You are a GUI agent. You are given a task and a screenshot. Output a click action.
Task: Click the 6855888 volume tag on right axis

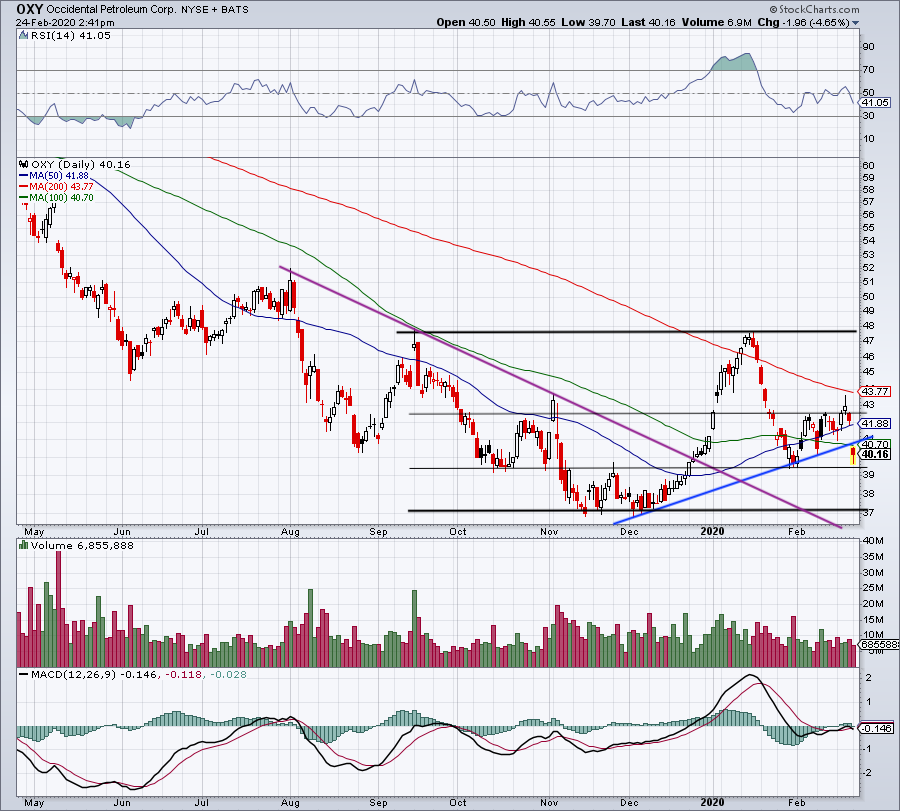880,645
